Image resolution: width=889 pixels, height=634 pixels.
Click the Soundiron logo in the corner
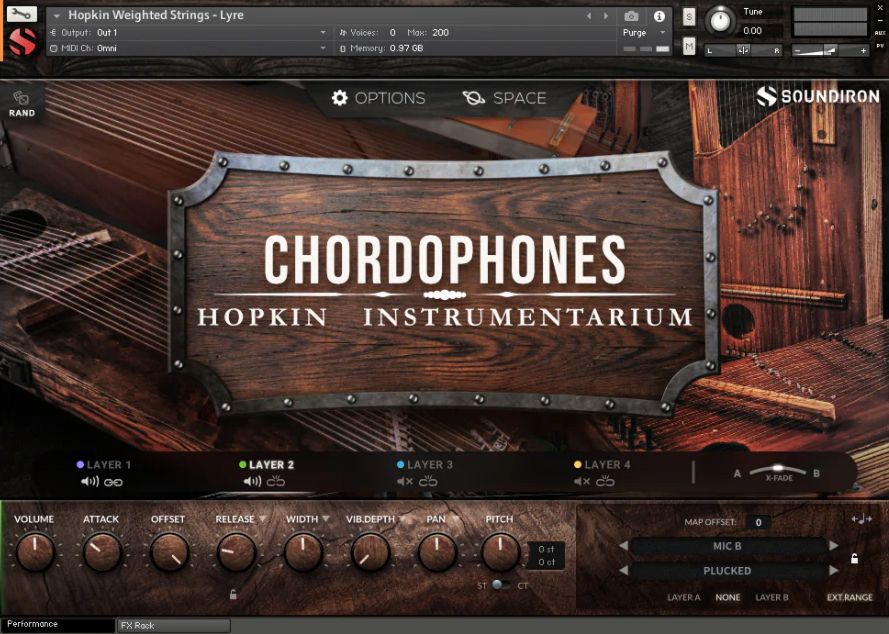[x=818, y=96]
